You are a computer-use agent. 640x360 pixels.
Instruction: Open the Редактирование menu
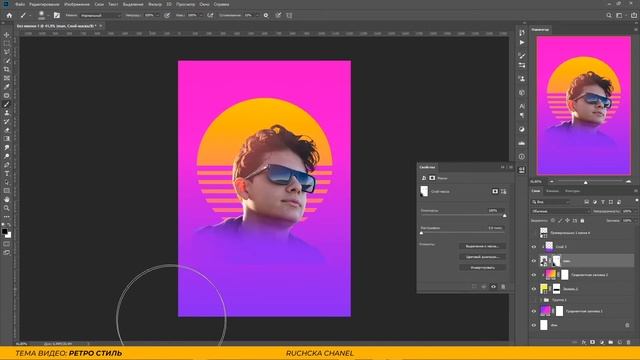click(44, 4)
